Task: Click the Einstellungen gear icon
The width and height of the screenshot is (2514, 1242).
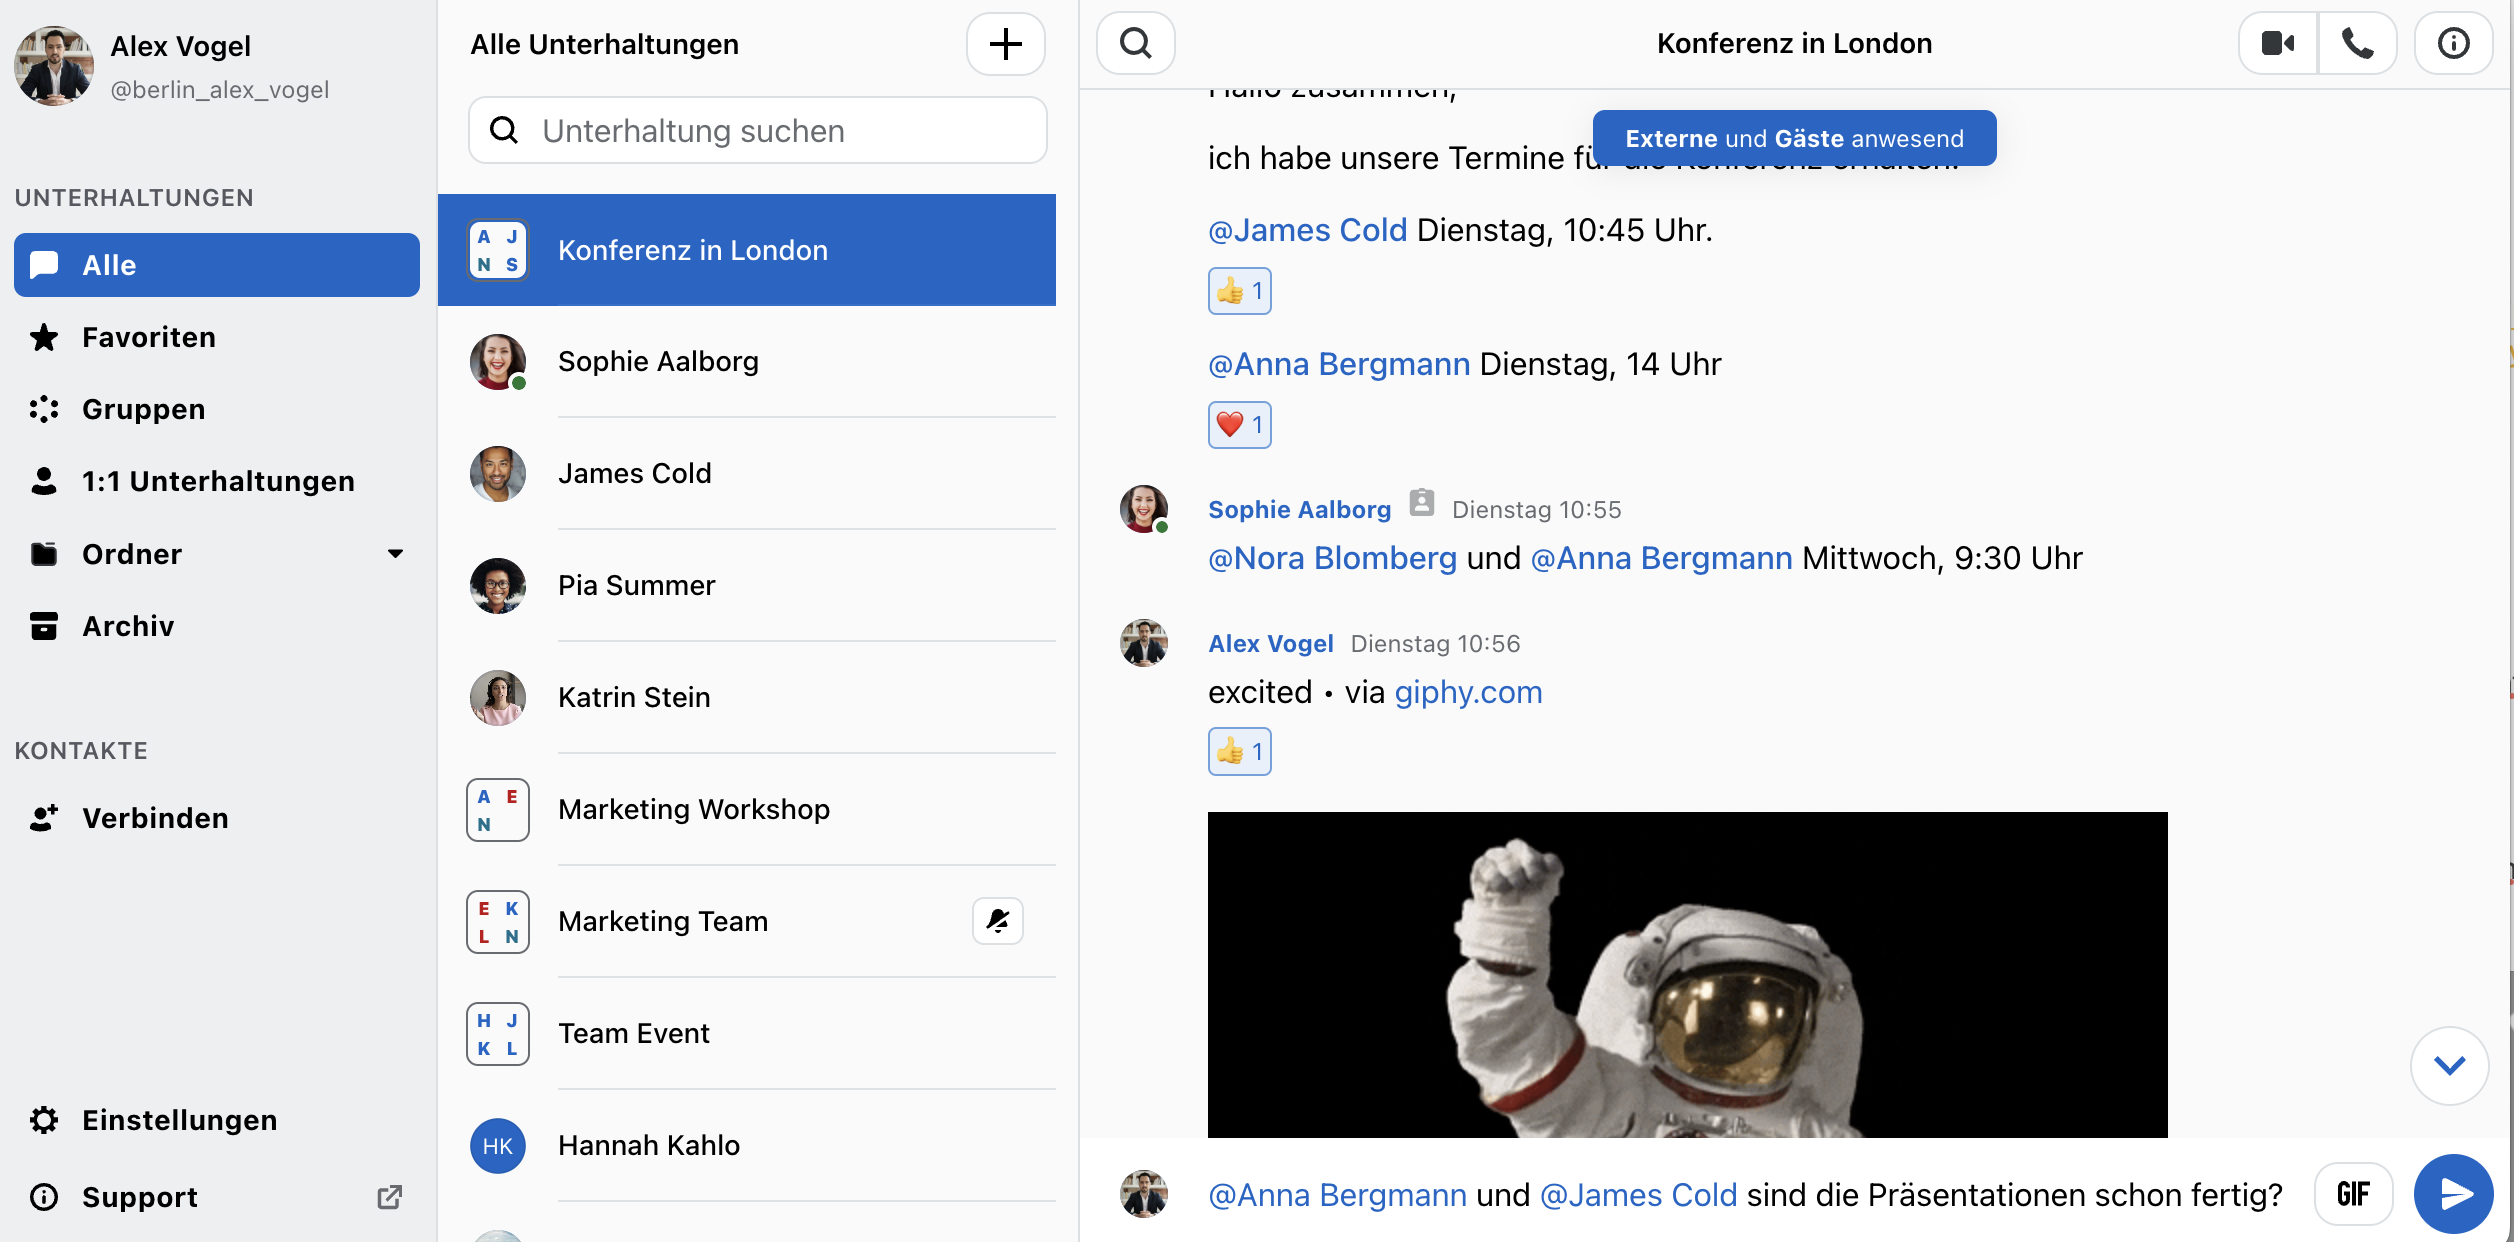Action: (x=44, y=1120)
